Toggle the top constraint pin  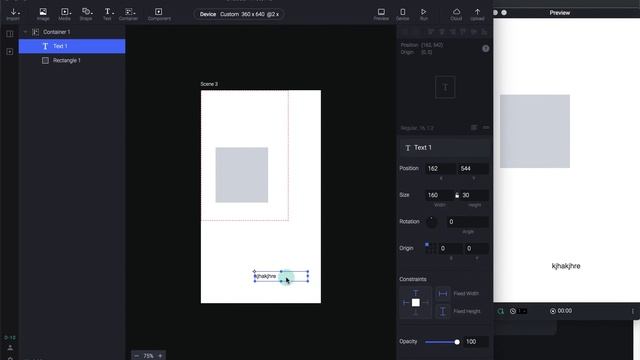[x=416, y=293]
